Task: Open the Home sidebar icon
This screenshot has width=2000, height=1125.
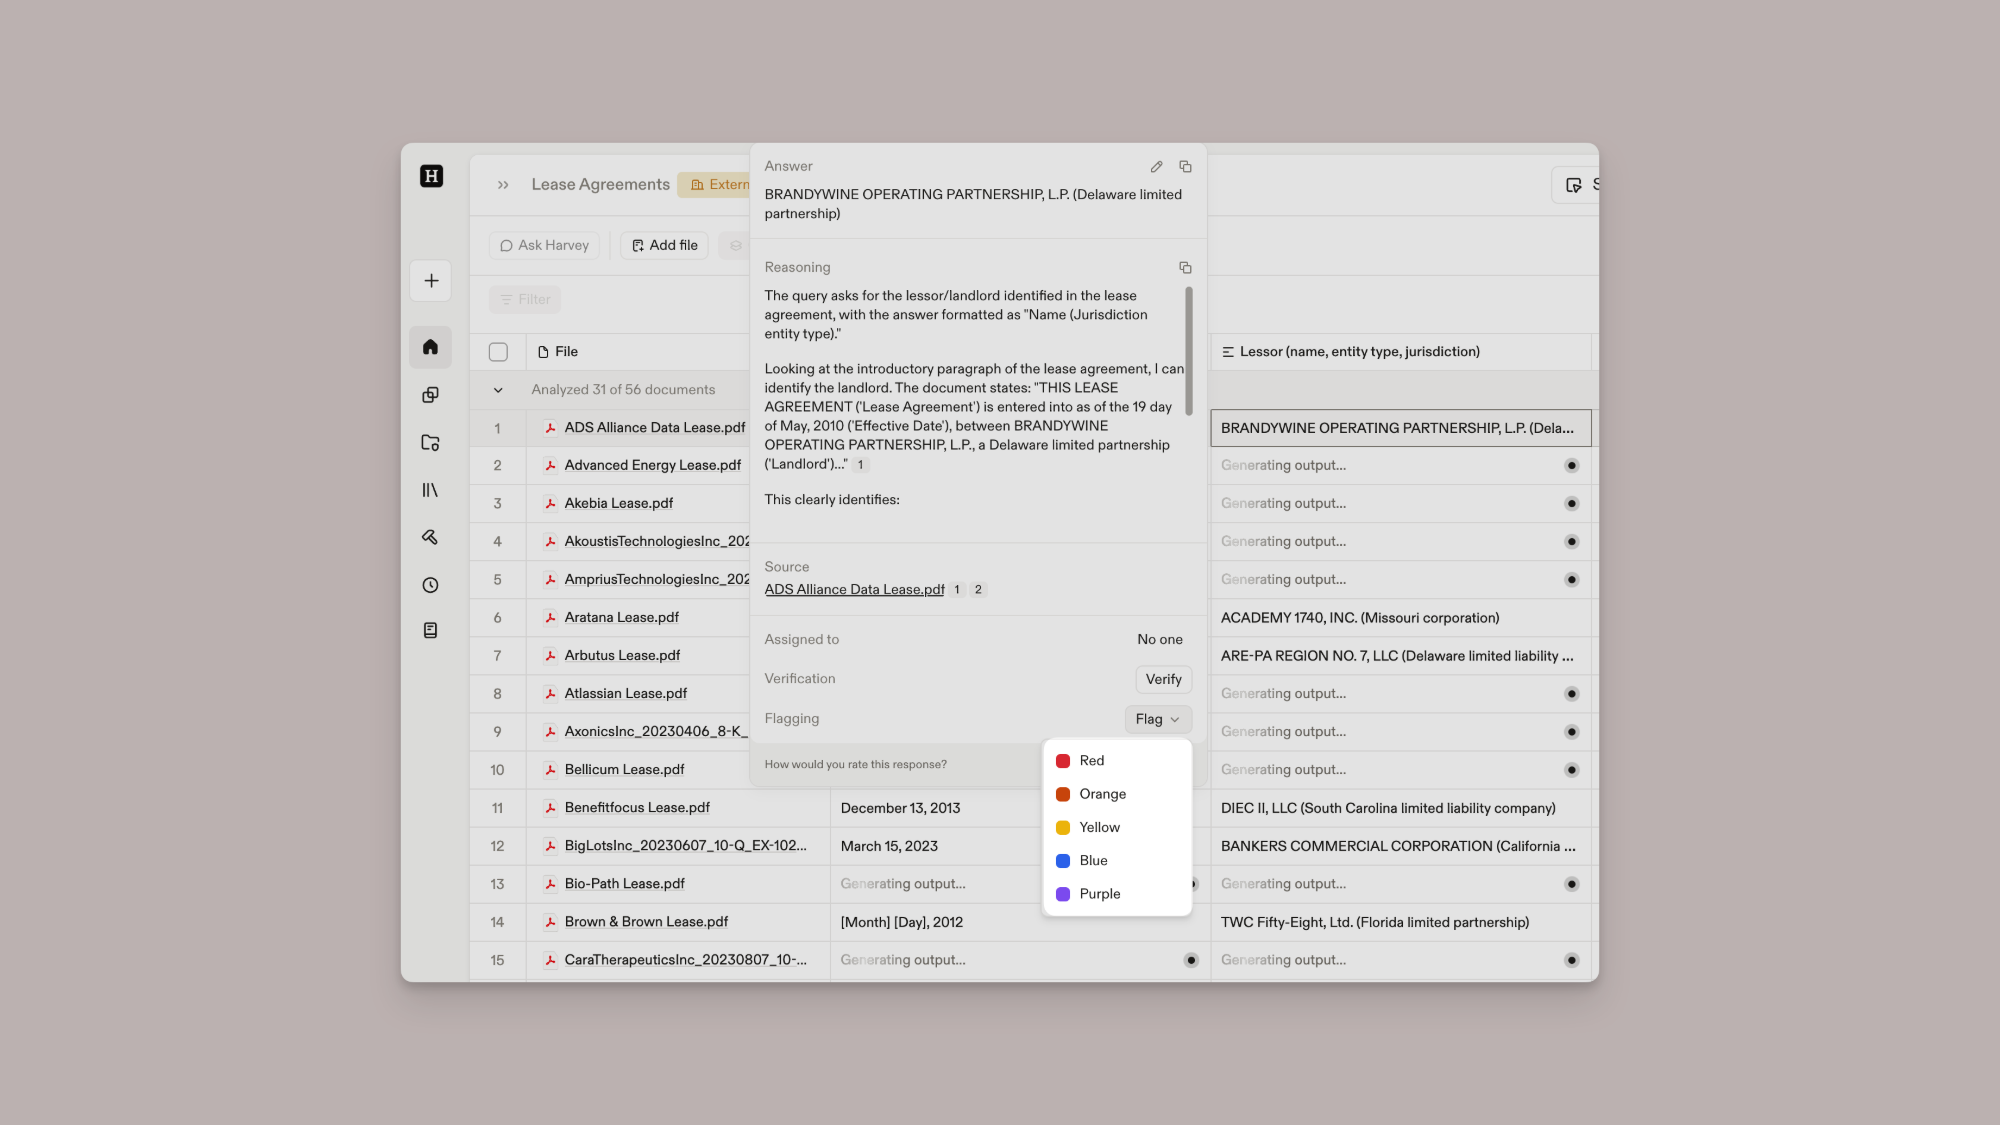Action: [x=430, y=347]
